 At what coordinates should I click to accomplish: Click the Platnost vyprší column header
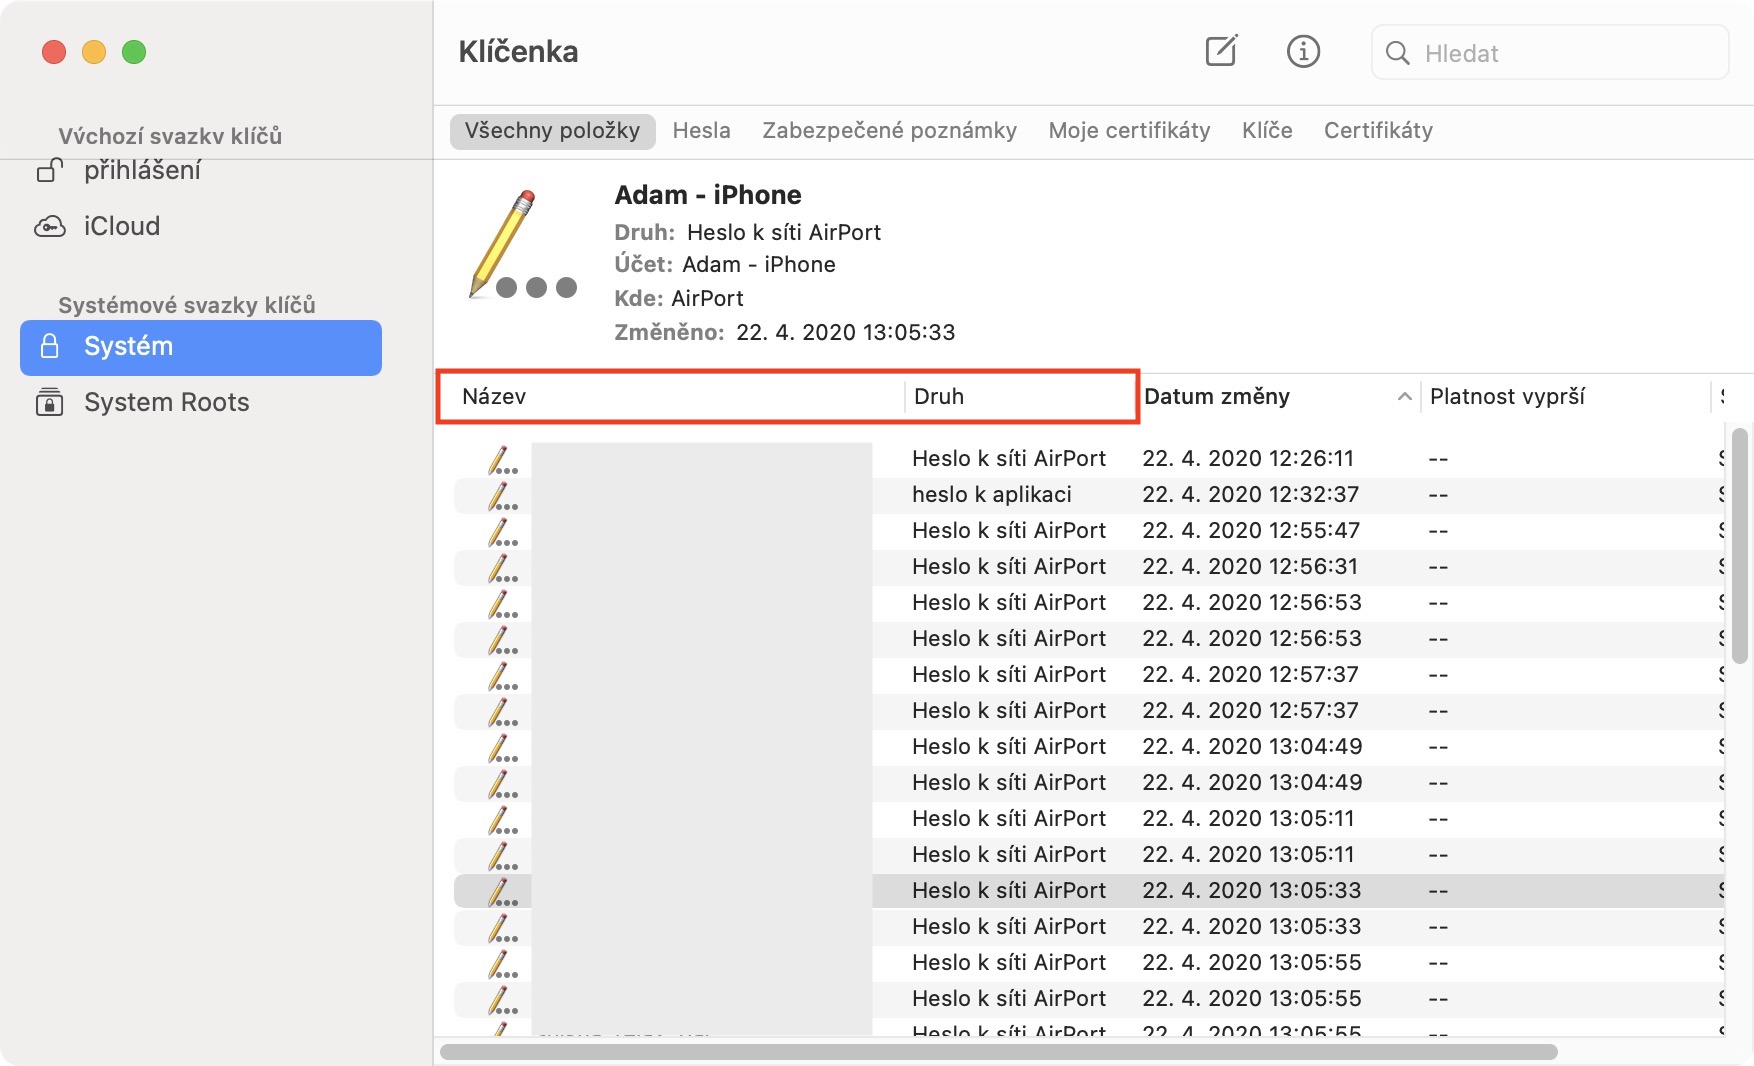point(1507,397)
